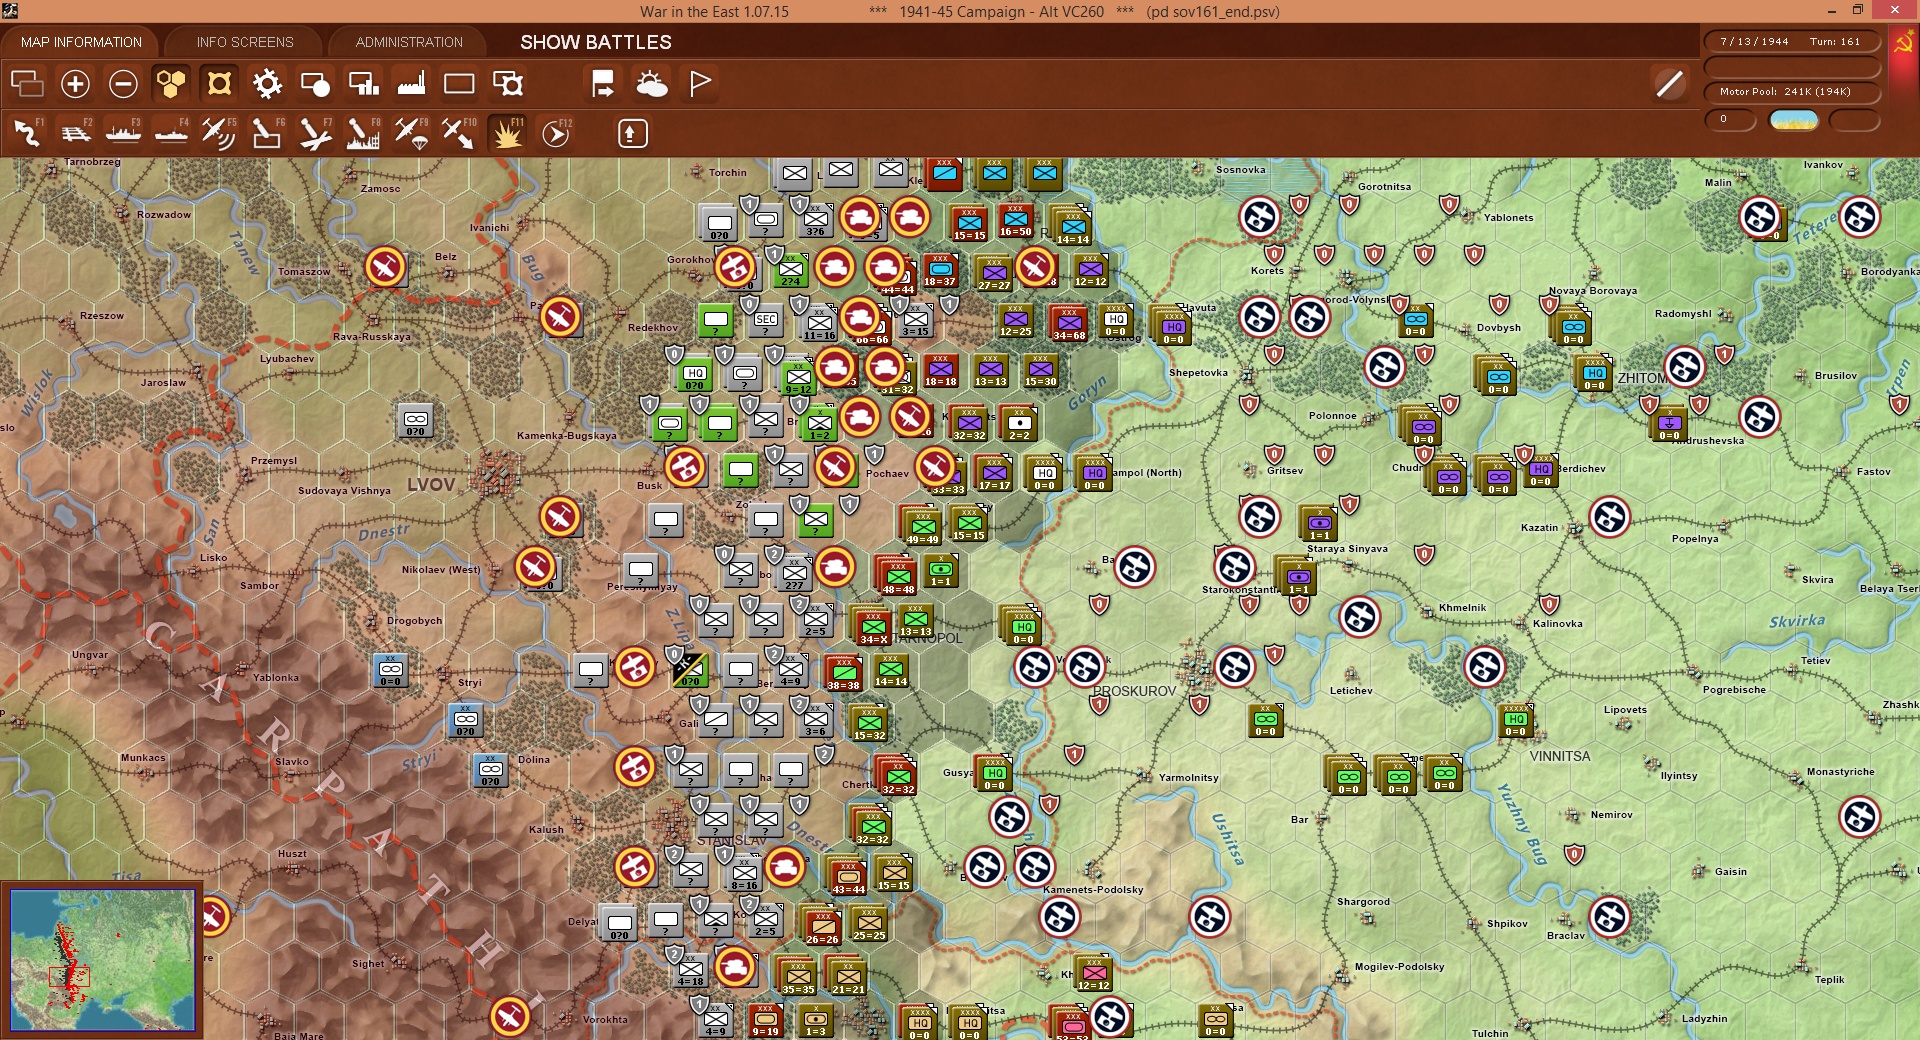Screen dimensions: 1920x1040
Task: Click the overlapping windows icon in the toolbar
Action: pyautogui.click(x=27, y=84)
